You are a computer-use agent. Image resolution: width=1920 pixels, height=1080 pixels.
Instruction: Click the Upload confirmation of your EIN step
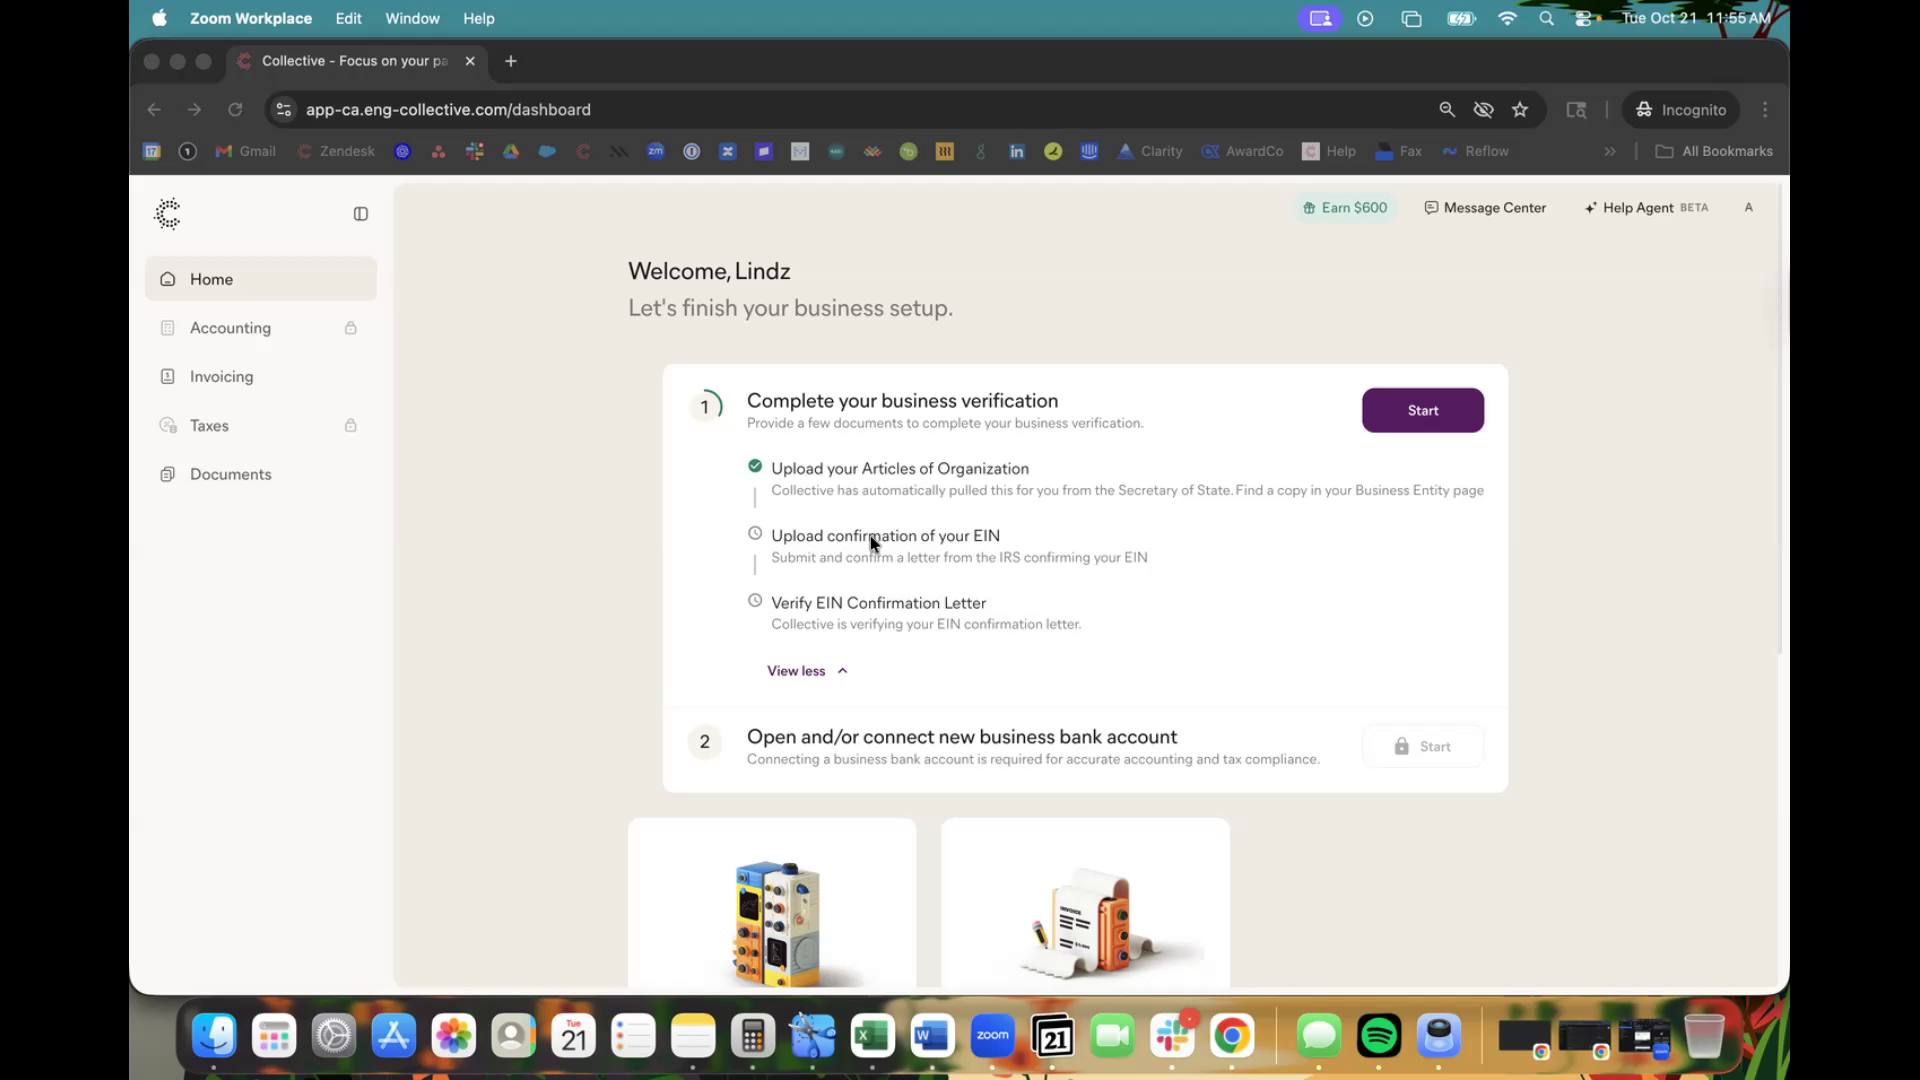(x=885, y=536)
